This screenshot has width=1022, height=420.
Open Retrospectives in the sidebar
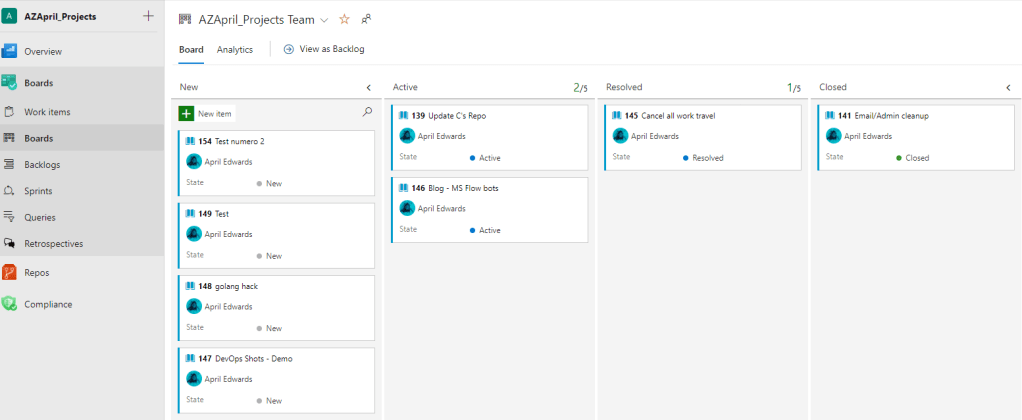[53, 243]
